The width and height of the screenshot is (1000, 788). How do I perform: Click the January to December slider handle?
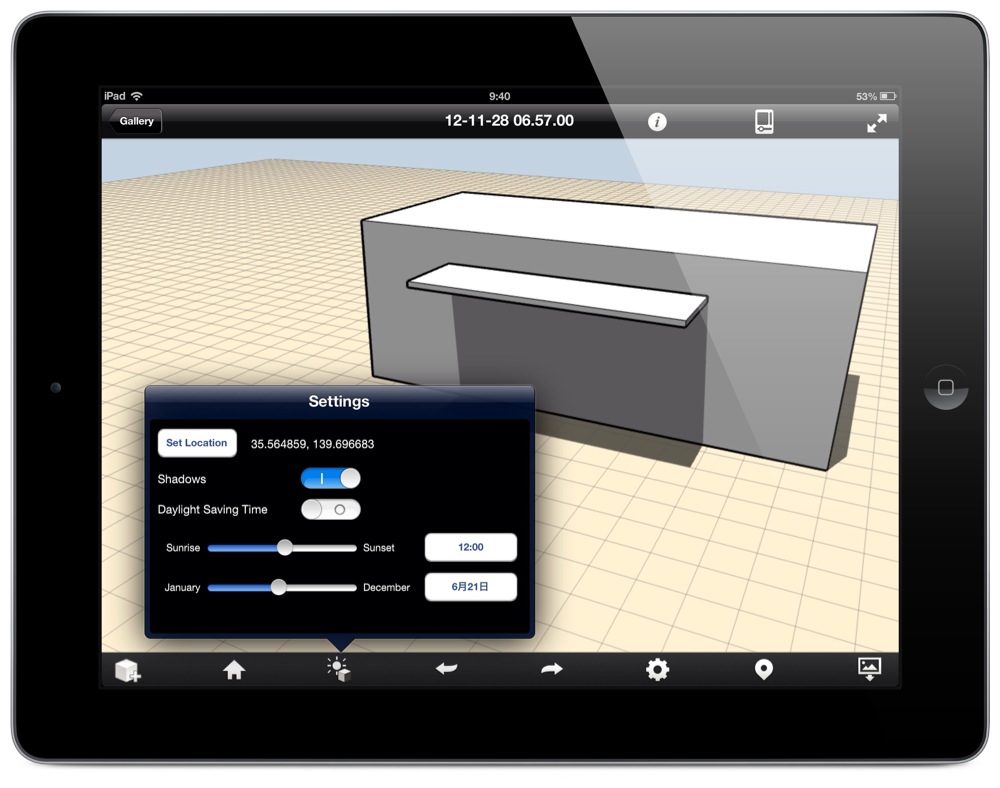pyautogui.click(x=279, y=588)
